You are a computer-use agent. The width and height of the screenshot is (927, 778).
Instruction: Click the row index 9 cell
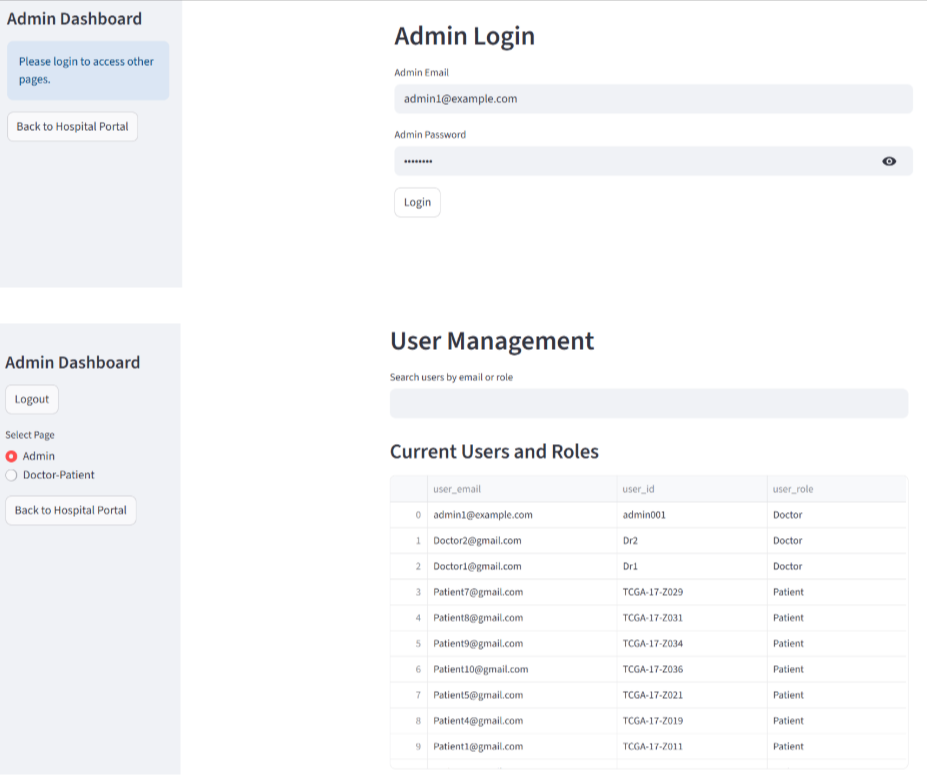(x=409, y=746)
